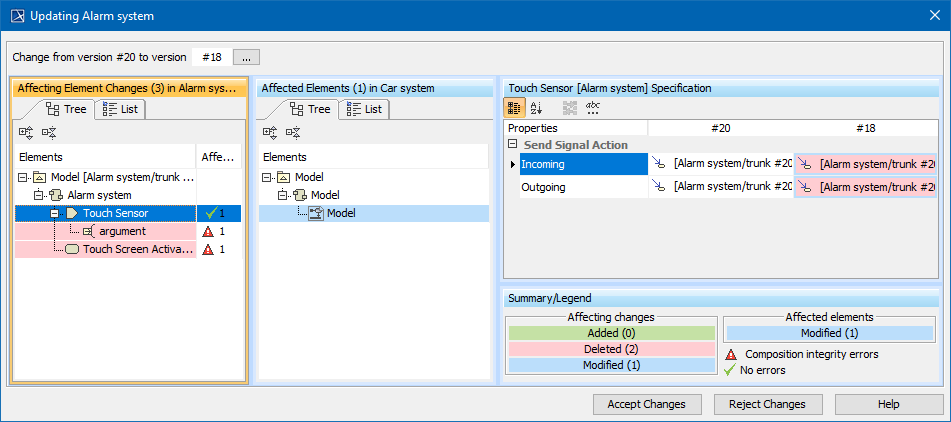Toggle categorized view in Specification panel
Image resolution: width=951 pixels, height=422 pixels.
(514, 108)
